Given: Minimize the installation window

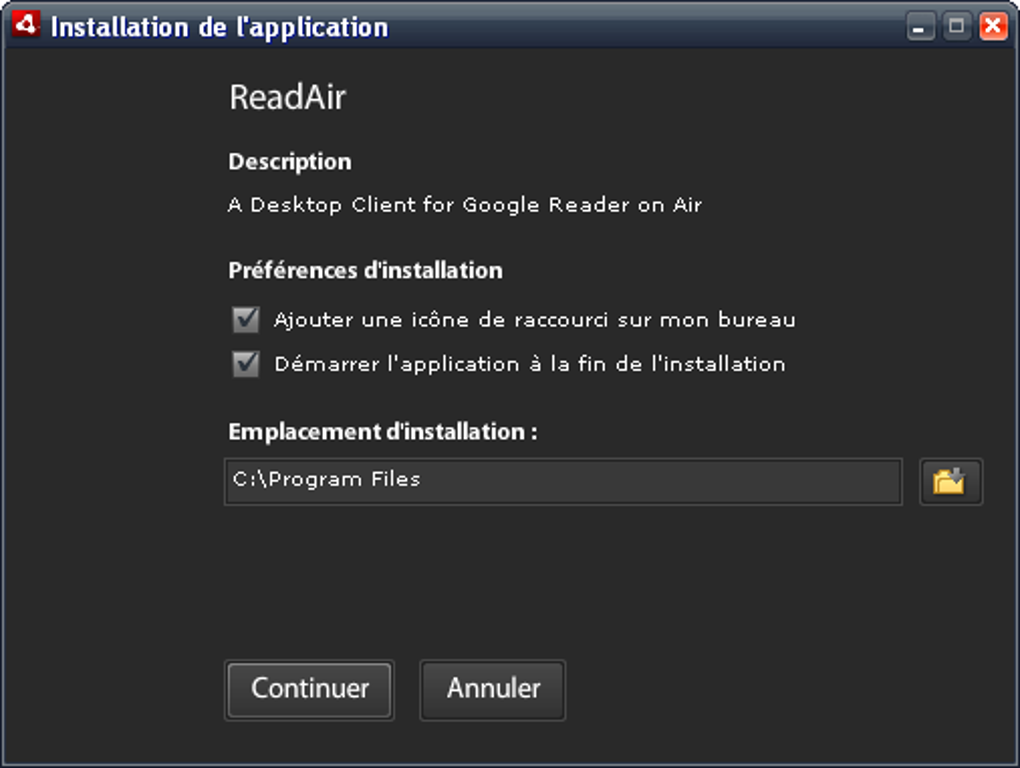Looking at the screenshot, I should (x=920, y=27).
